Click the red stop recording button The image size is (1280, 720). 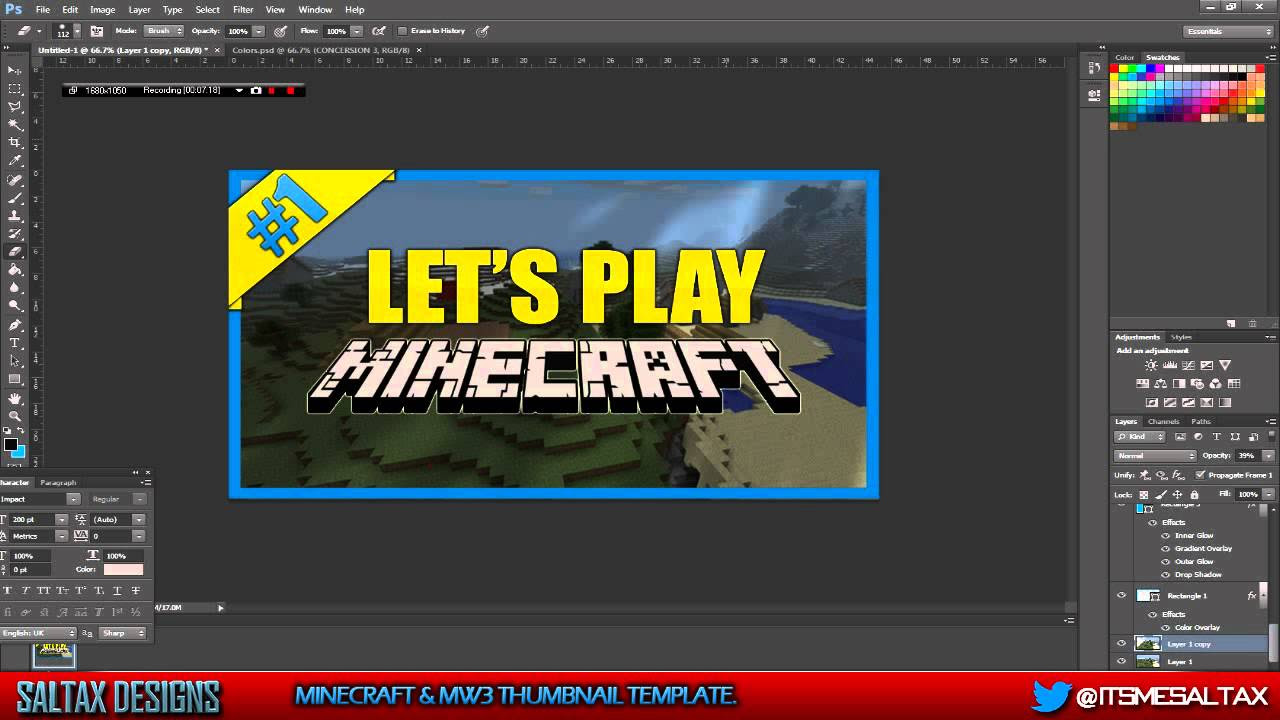tap(290, 90)
